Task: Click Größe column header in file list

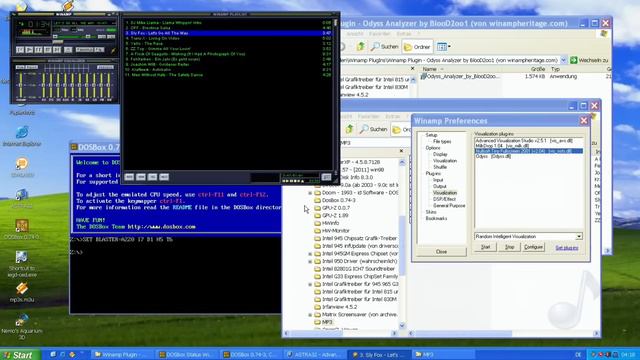Action: (x=537, y=69)
